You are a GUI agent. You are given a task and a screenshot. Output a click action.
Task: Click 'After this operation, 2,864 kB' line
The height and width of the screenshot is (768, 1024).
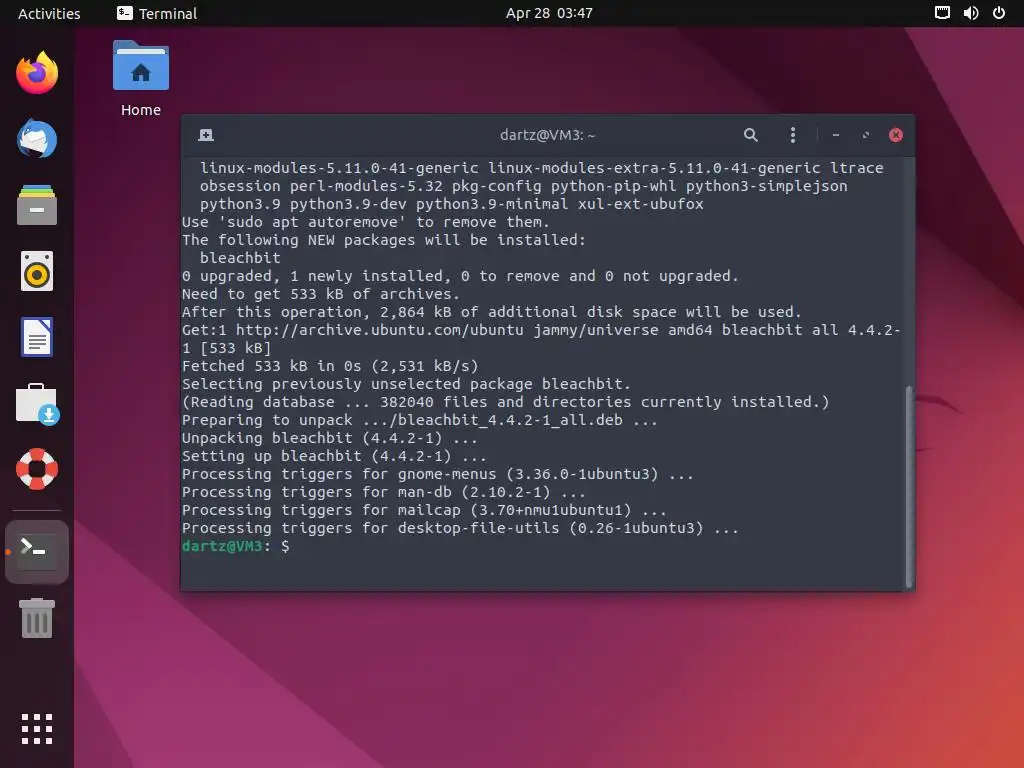pos(492,312)
